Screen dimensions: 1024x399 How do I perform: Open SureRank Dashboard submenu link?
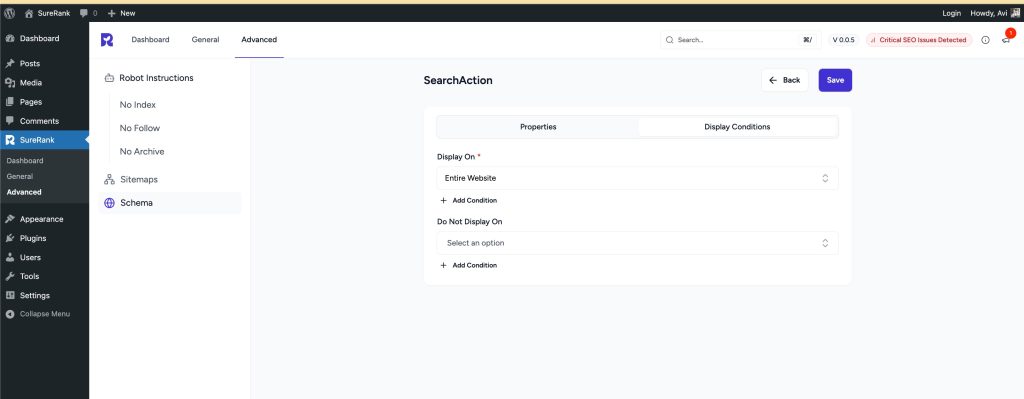(25, 161)
